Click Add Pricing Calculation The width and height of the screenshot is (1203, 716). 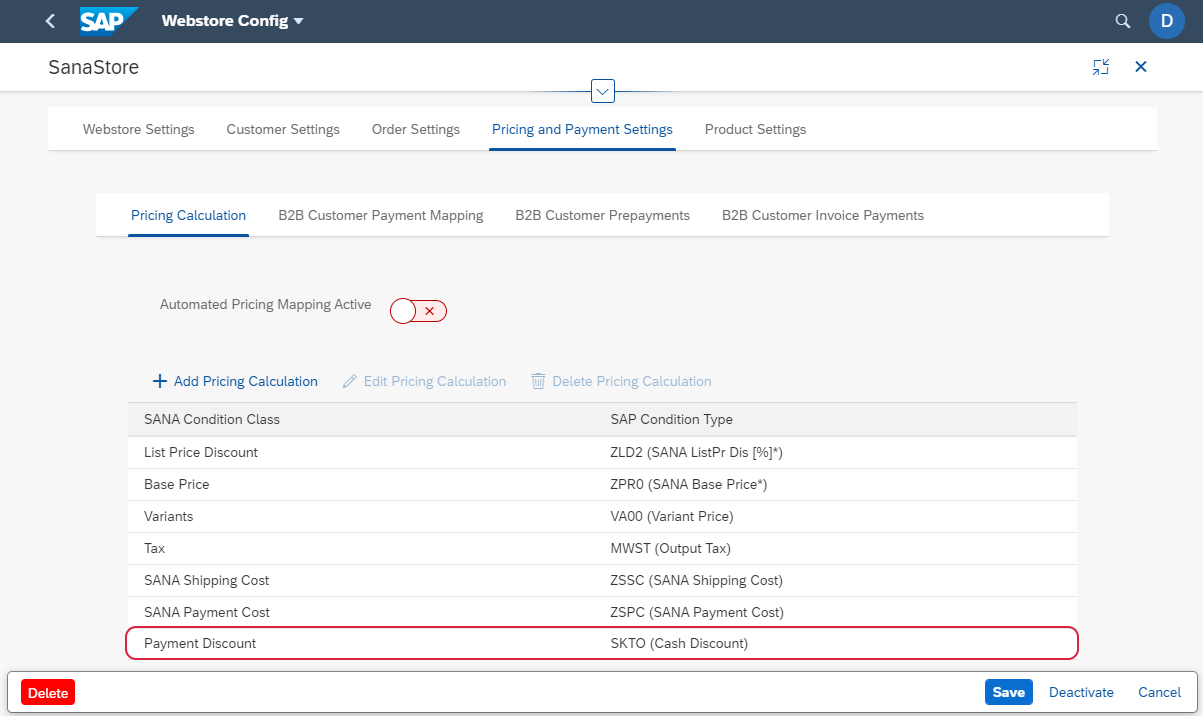click(x=235, y=381)
